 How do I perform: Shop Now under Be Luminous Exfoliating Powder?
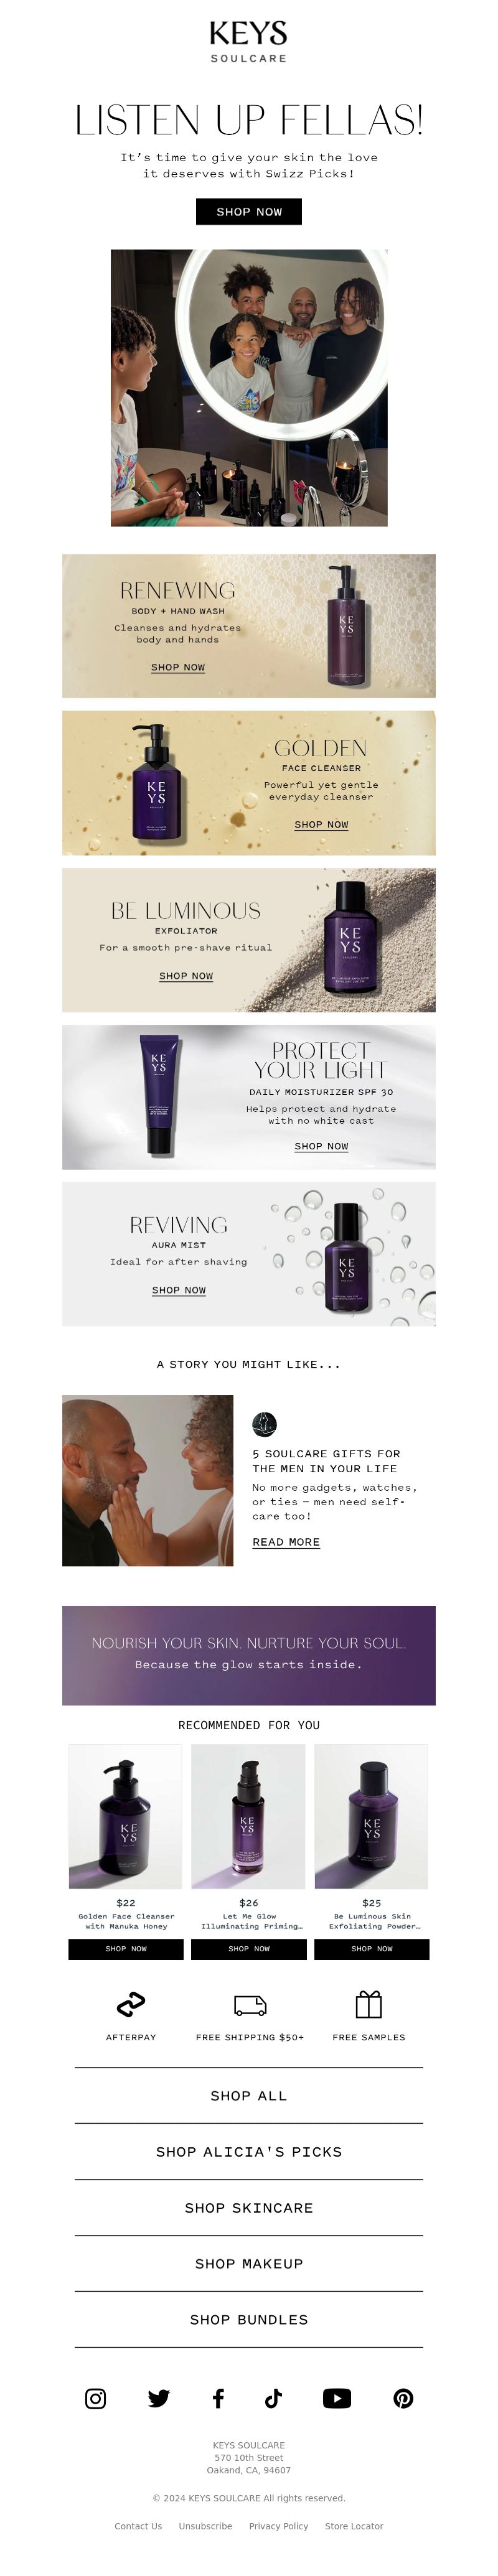coord(372,1949)
